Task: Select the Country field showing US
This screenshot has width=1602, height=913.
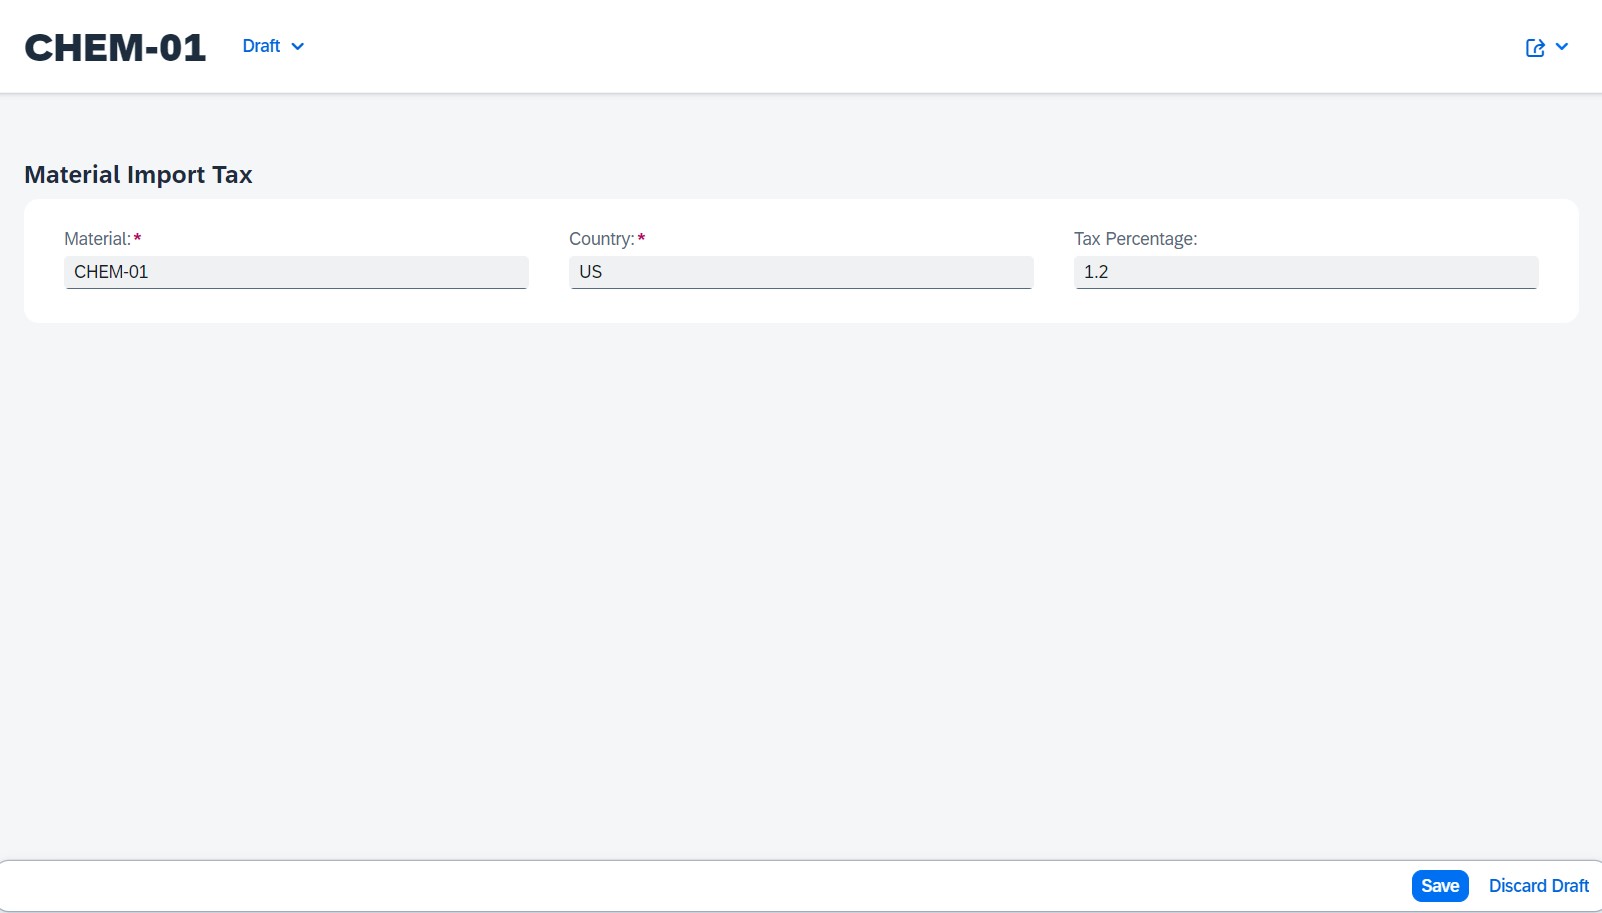Action: (x=800, y=271)
